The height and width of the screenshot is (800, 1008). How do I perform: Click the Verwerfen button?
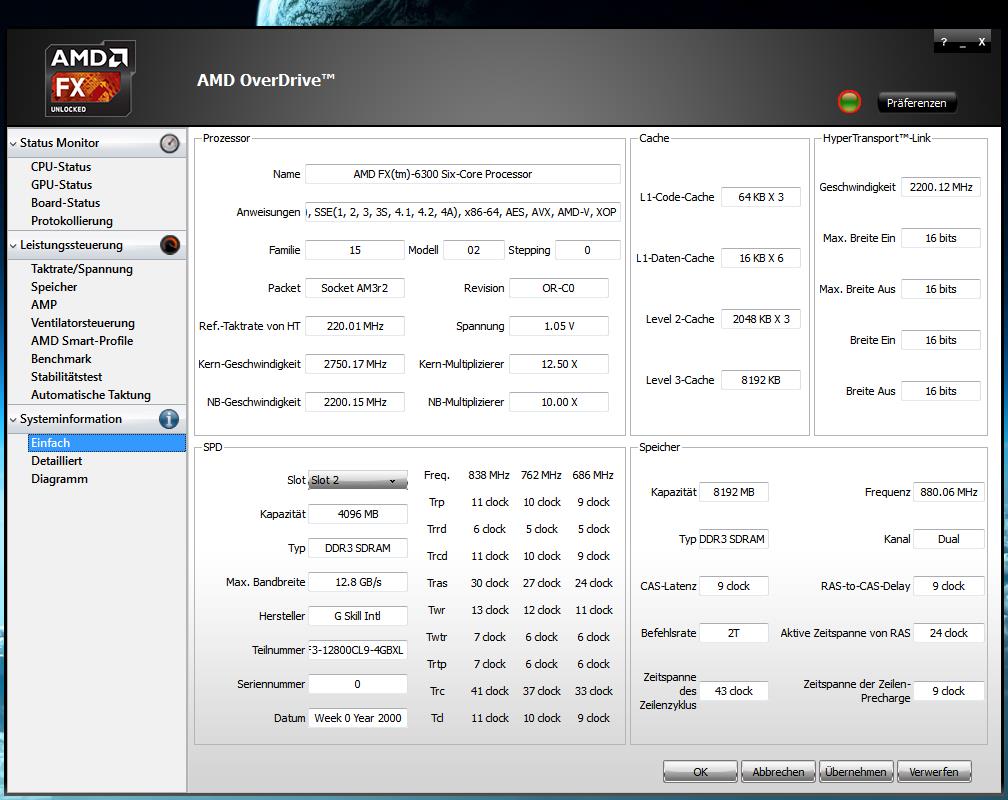click(934, 772)
